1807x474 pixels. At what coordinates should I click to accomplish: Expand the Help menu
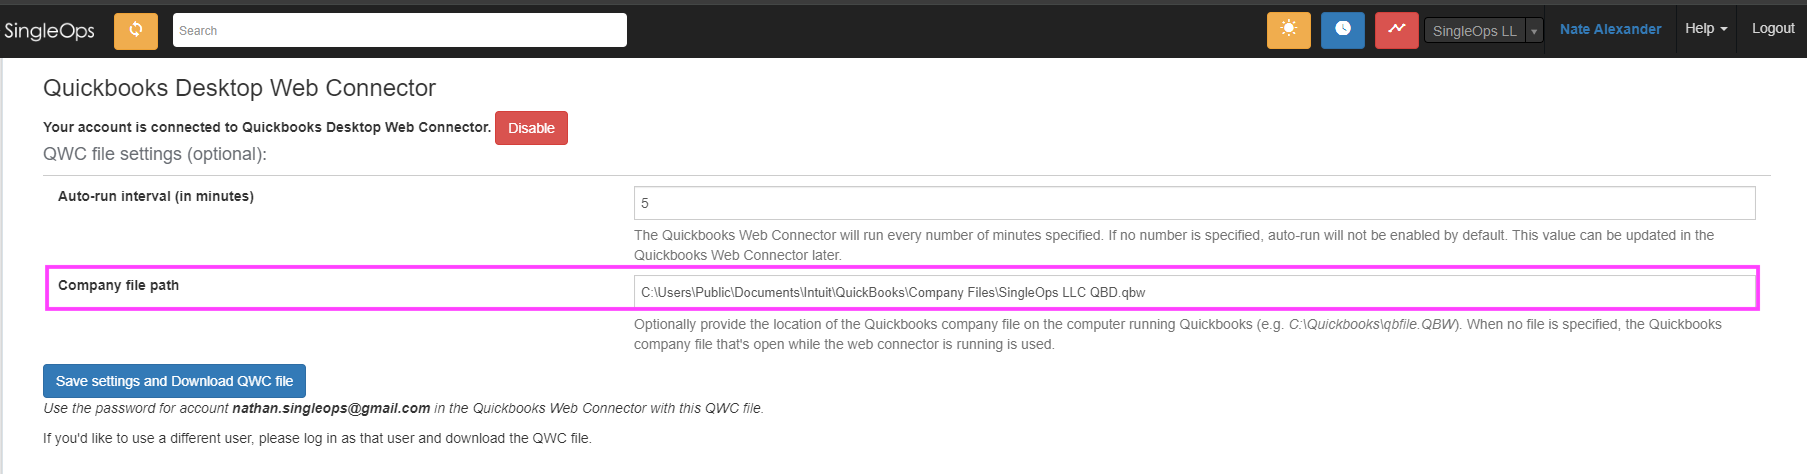(x=1705, y=29)
